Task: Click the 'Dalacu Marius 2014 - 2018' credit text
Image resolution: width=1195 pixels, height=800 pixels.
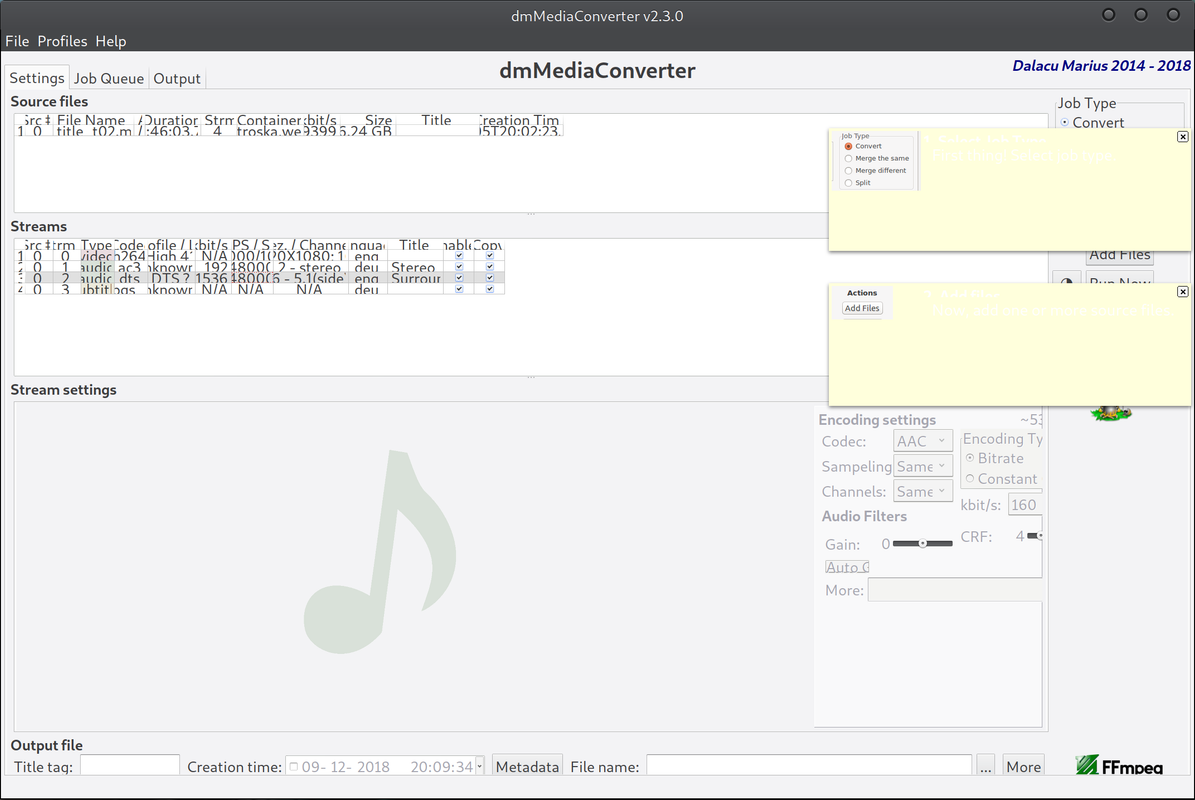Action: (x=1101, y=66)
